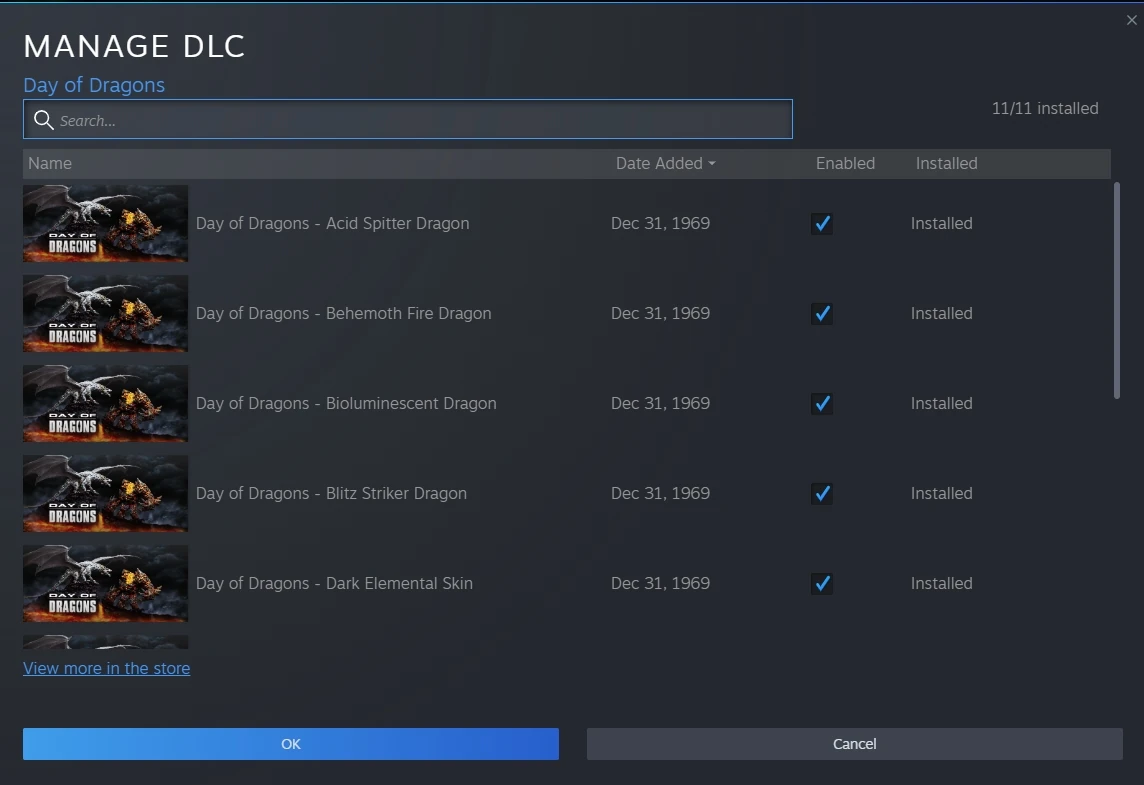Image resolution: width=1144 pixels, height=785 pixels.
Task: Click Installed status for Dark Elemental Skin
Action: pyautogui.click(x=941, y=583)
